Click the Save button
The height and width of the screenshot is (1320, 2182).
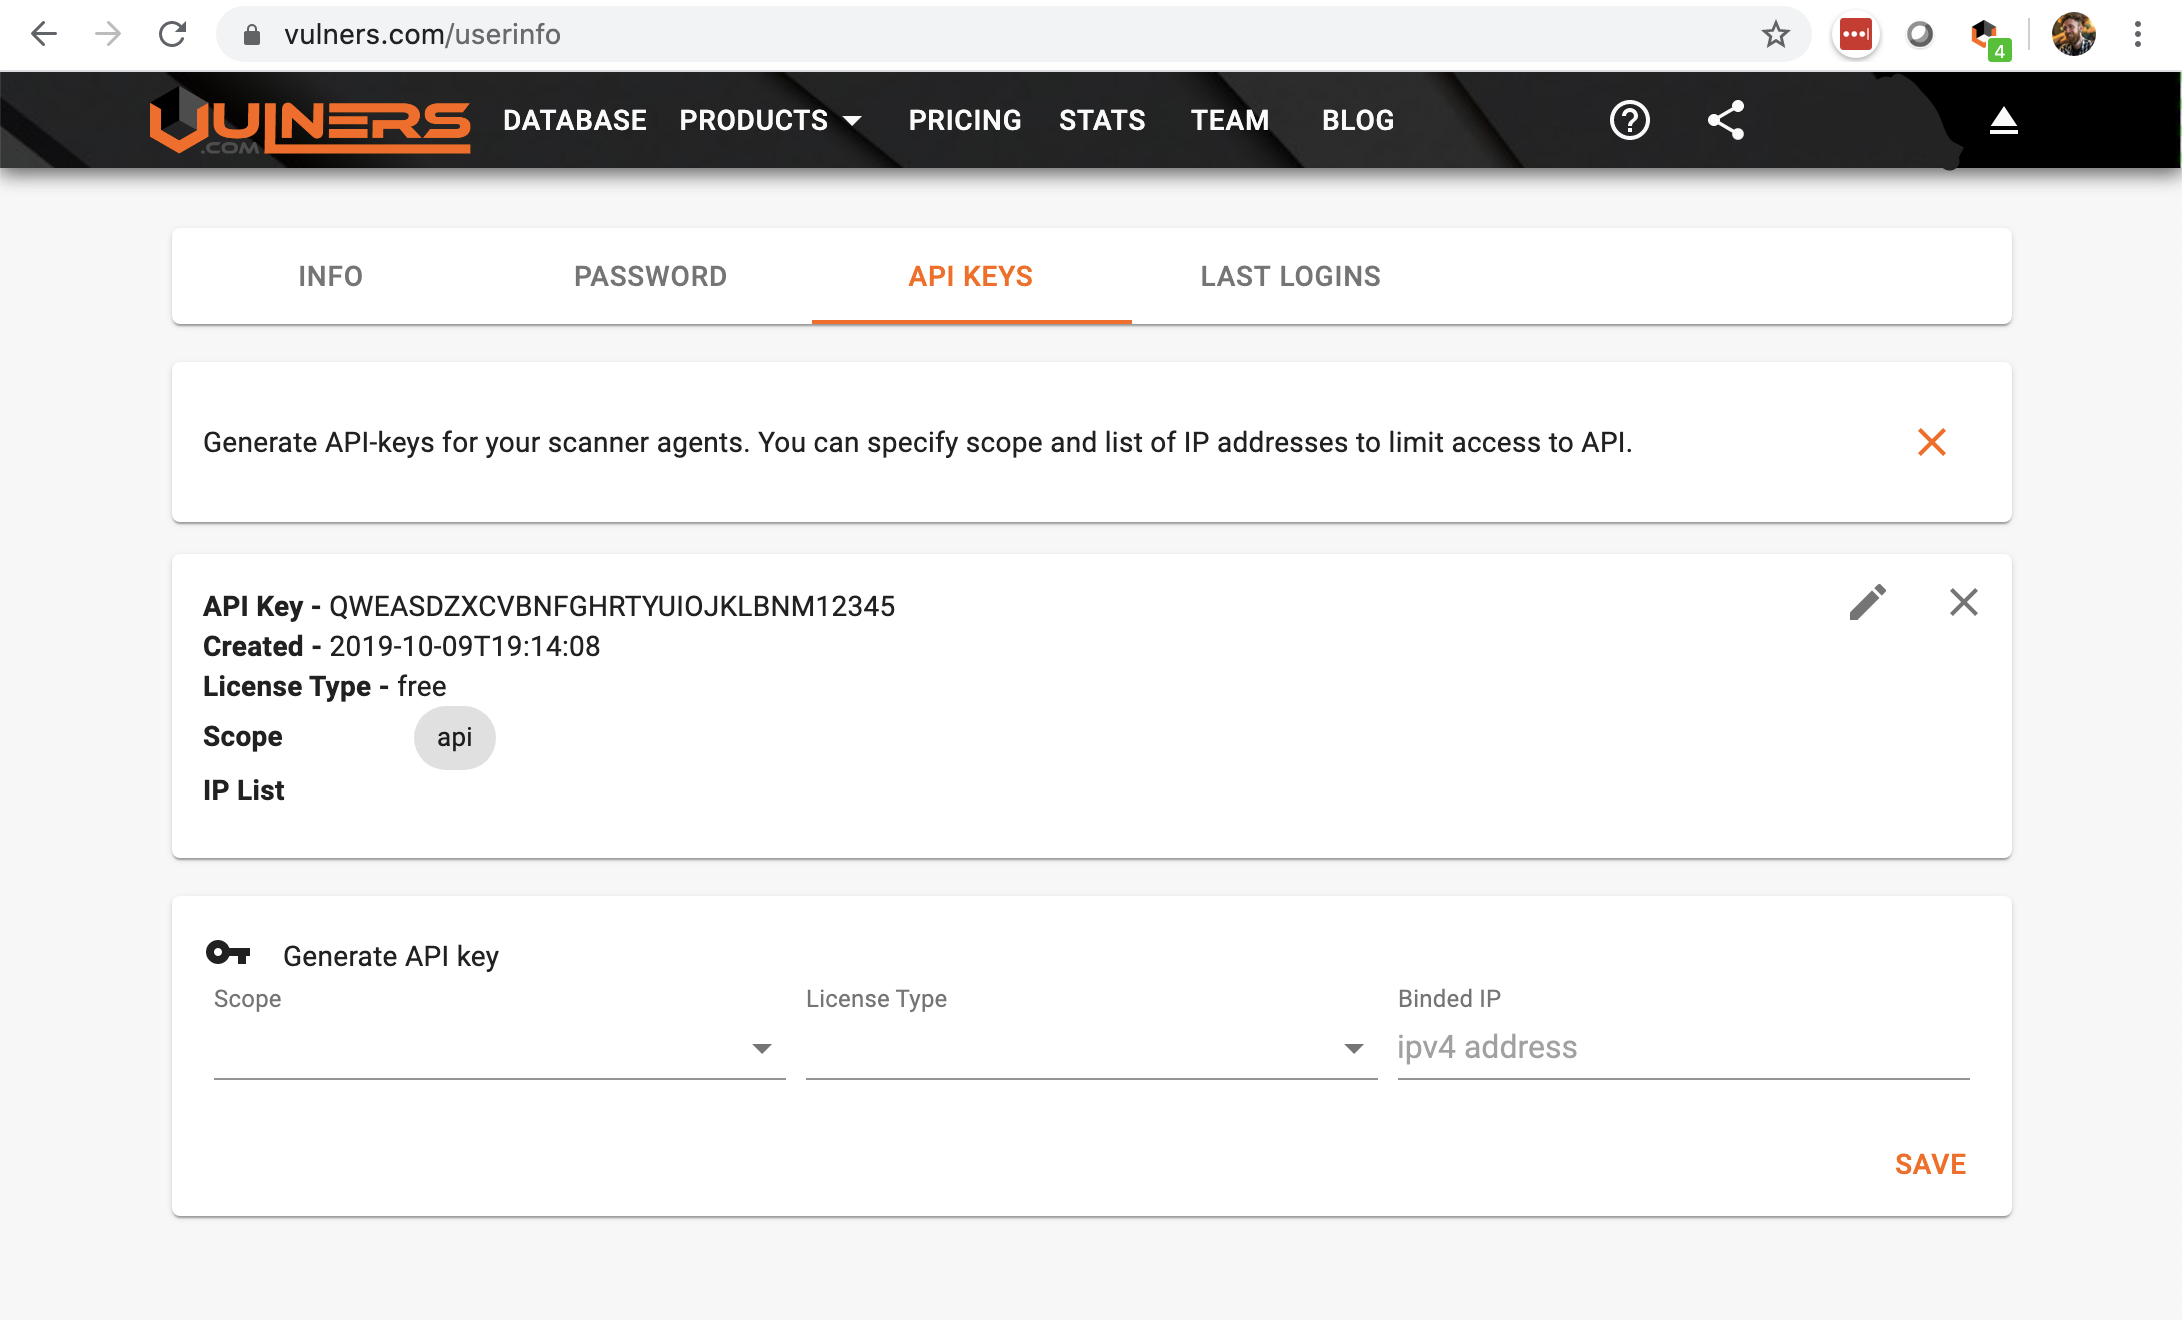click(x=1930, y=1164)
